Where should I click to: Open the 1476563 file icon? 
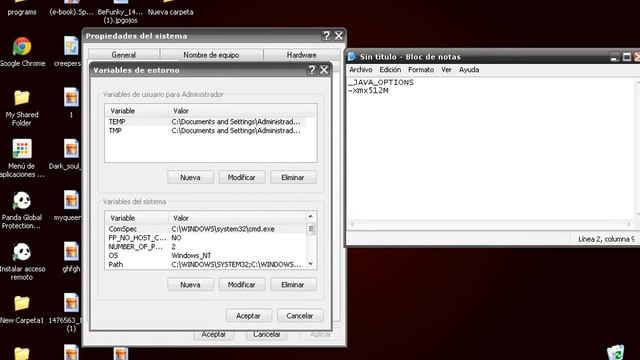click(x=71, y=303)
